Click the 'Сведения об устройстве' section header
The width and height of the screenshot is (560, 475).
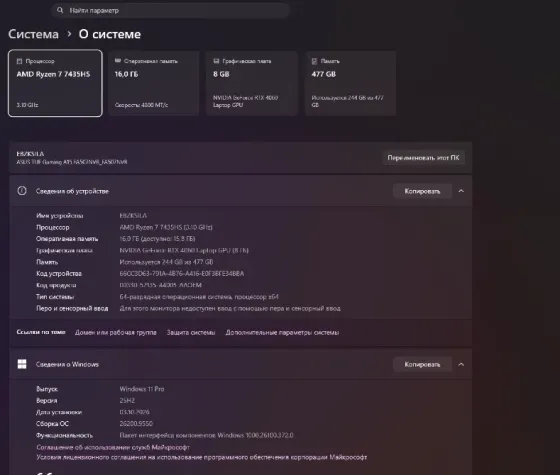tap(241, 191)
